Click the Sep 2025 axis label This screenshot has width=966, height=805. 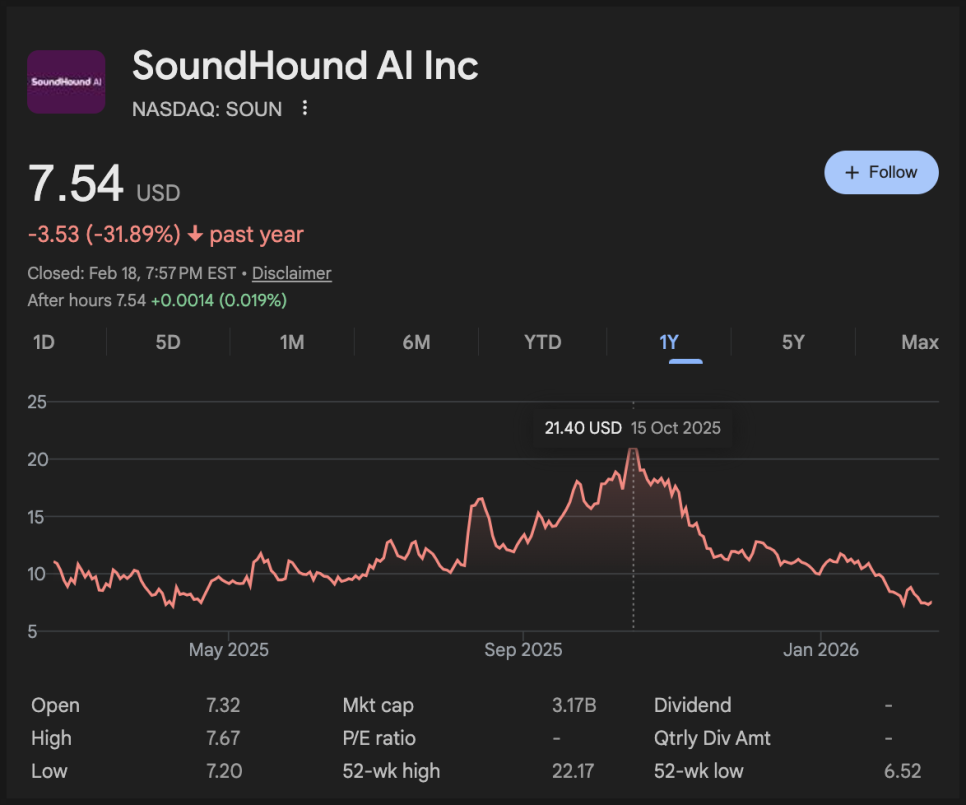[x=523, y=650]
